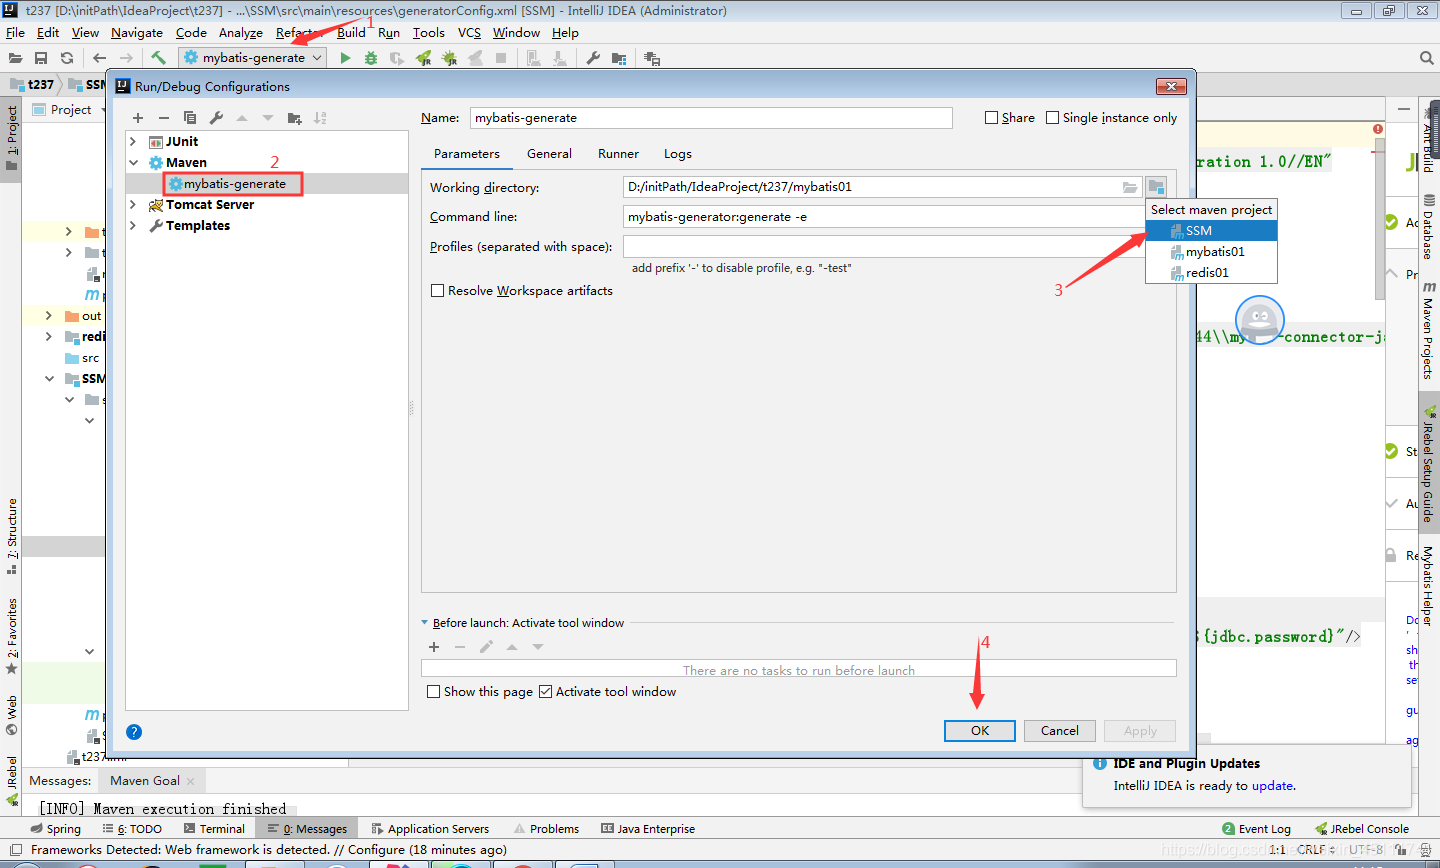
Task: Open the Maven Projects side panel
Action: click(1429, 329)
